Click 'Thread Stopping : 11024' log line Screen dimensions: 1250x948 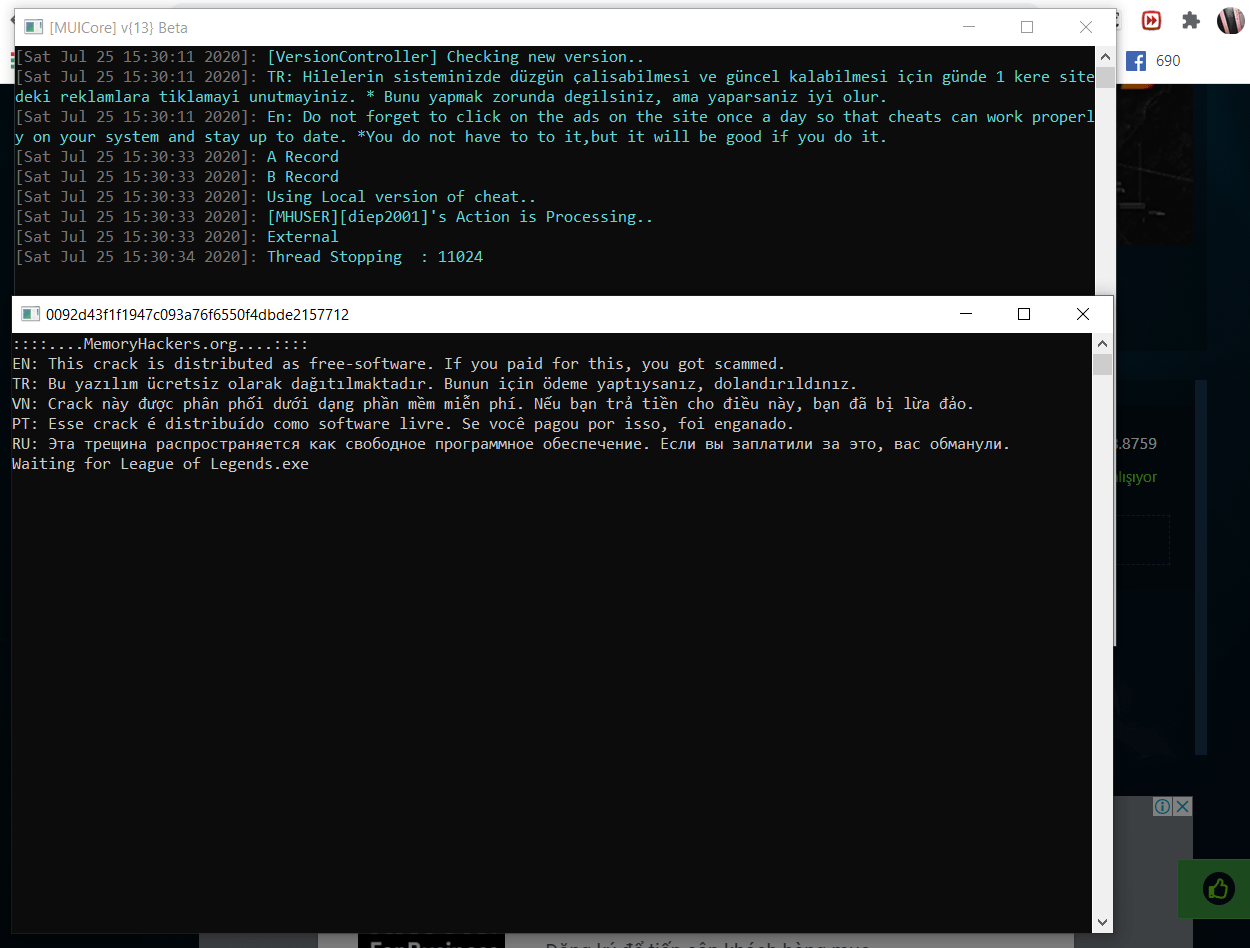249,257
